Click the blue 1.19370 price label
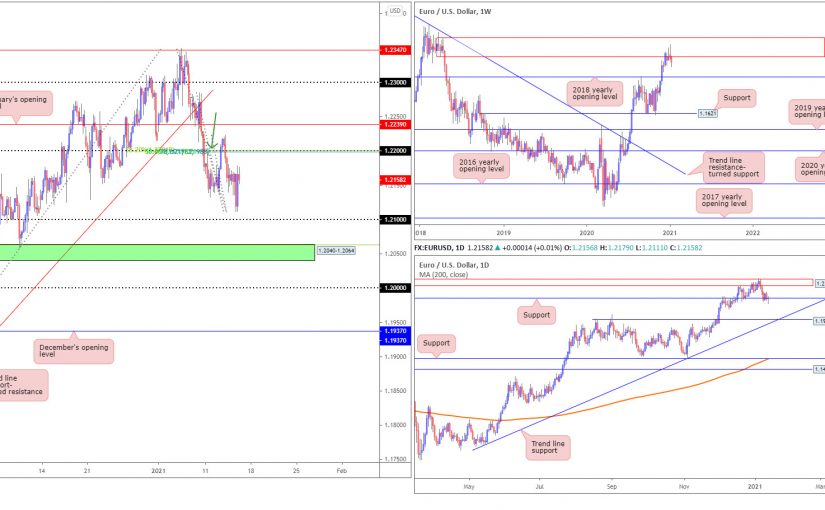Viewport: 825px width, 510px height. [394, 330]
